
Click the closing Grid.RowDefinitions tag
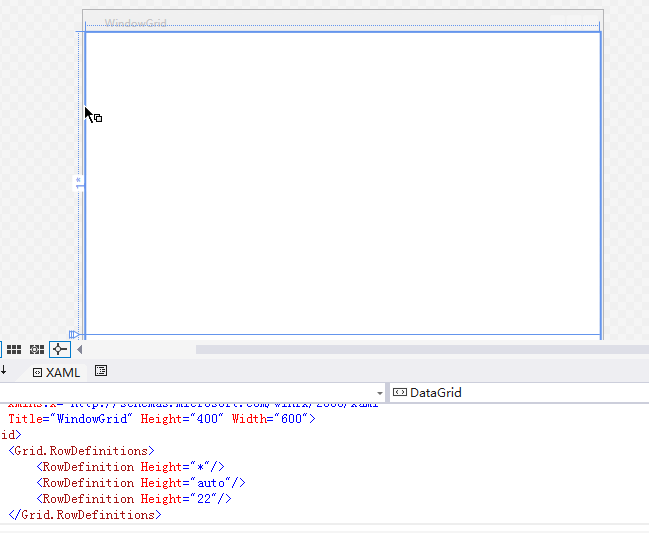pos(84,515)
